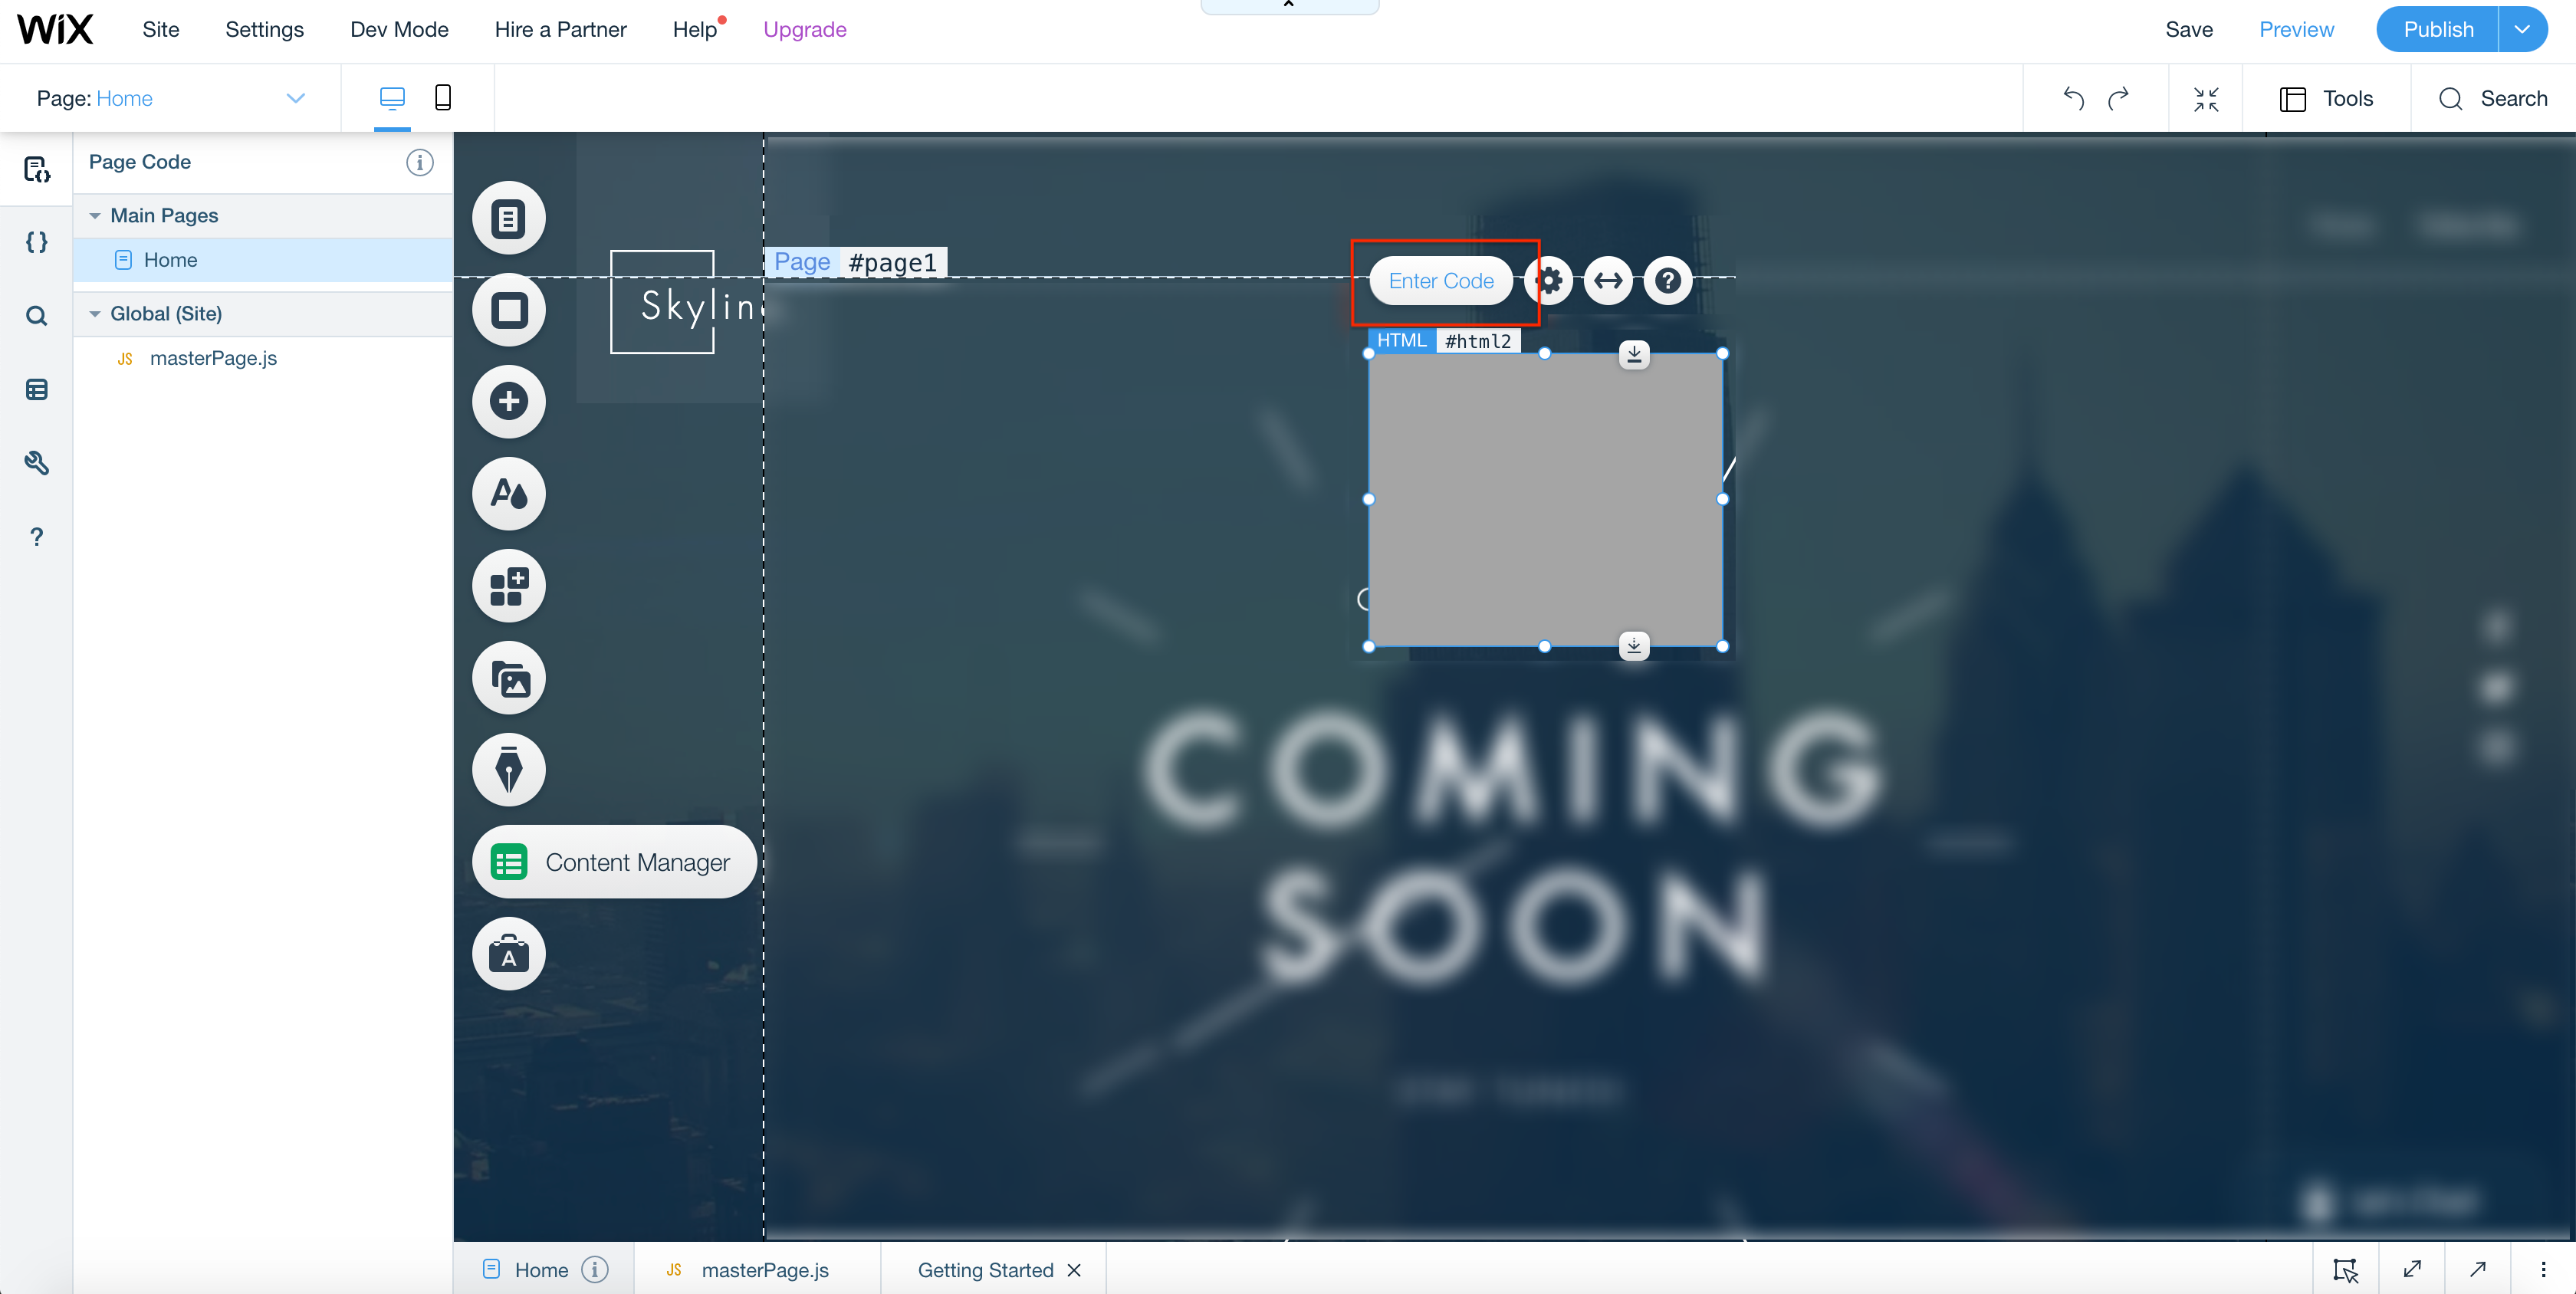
Task: Open the Media images icon
Action: [509, 678]
